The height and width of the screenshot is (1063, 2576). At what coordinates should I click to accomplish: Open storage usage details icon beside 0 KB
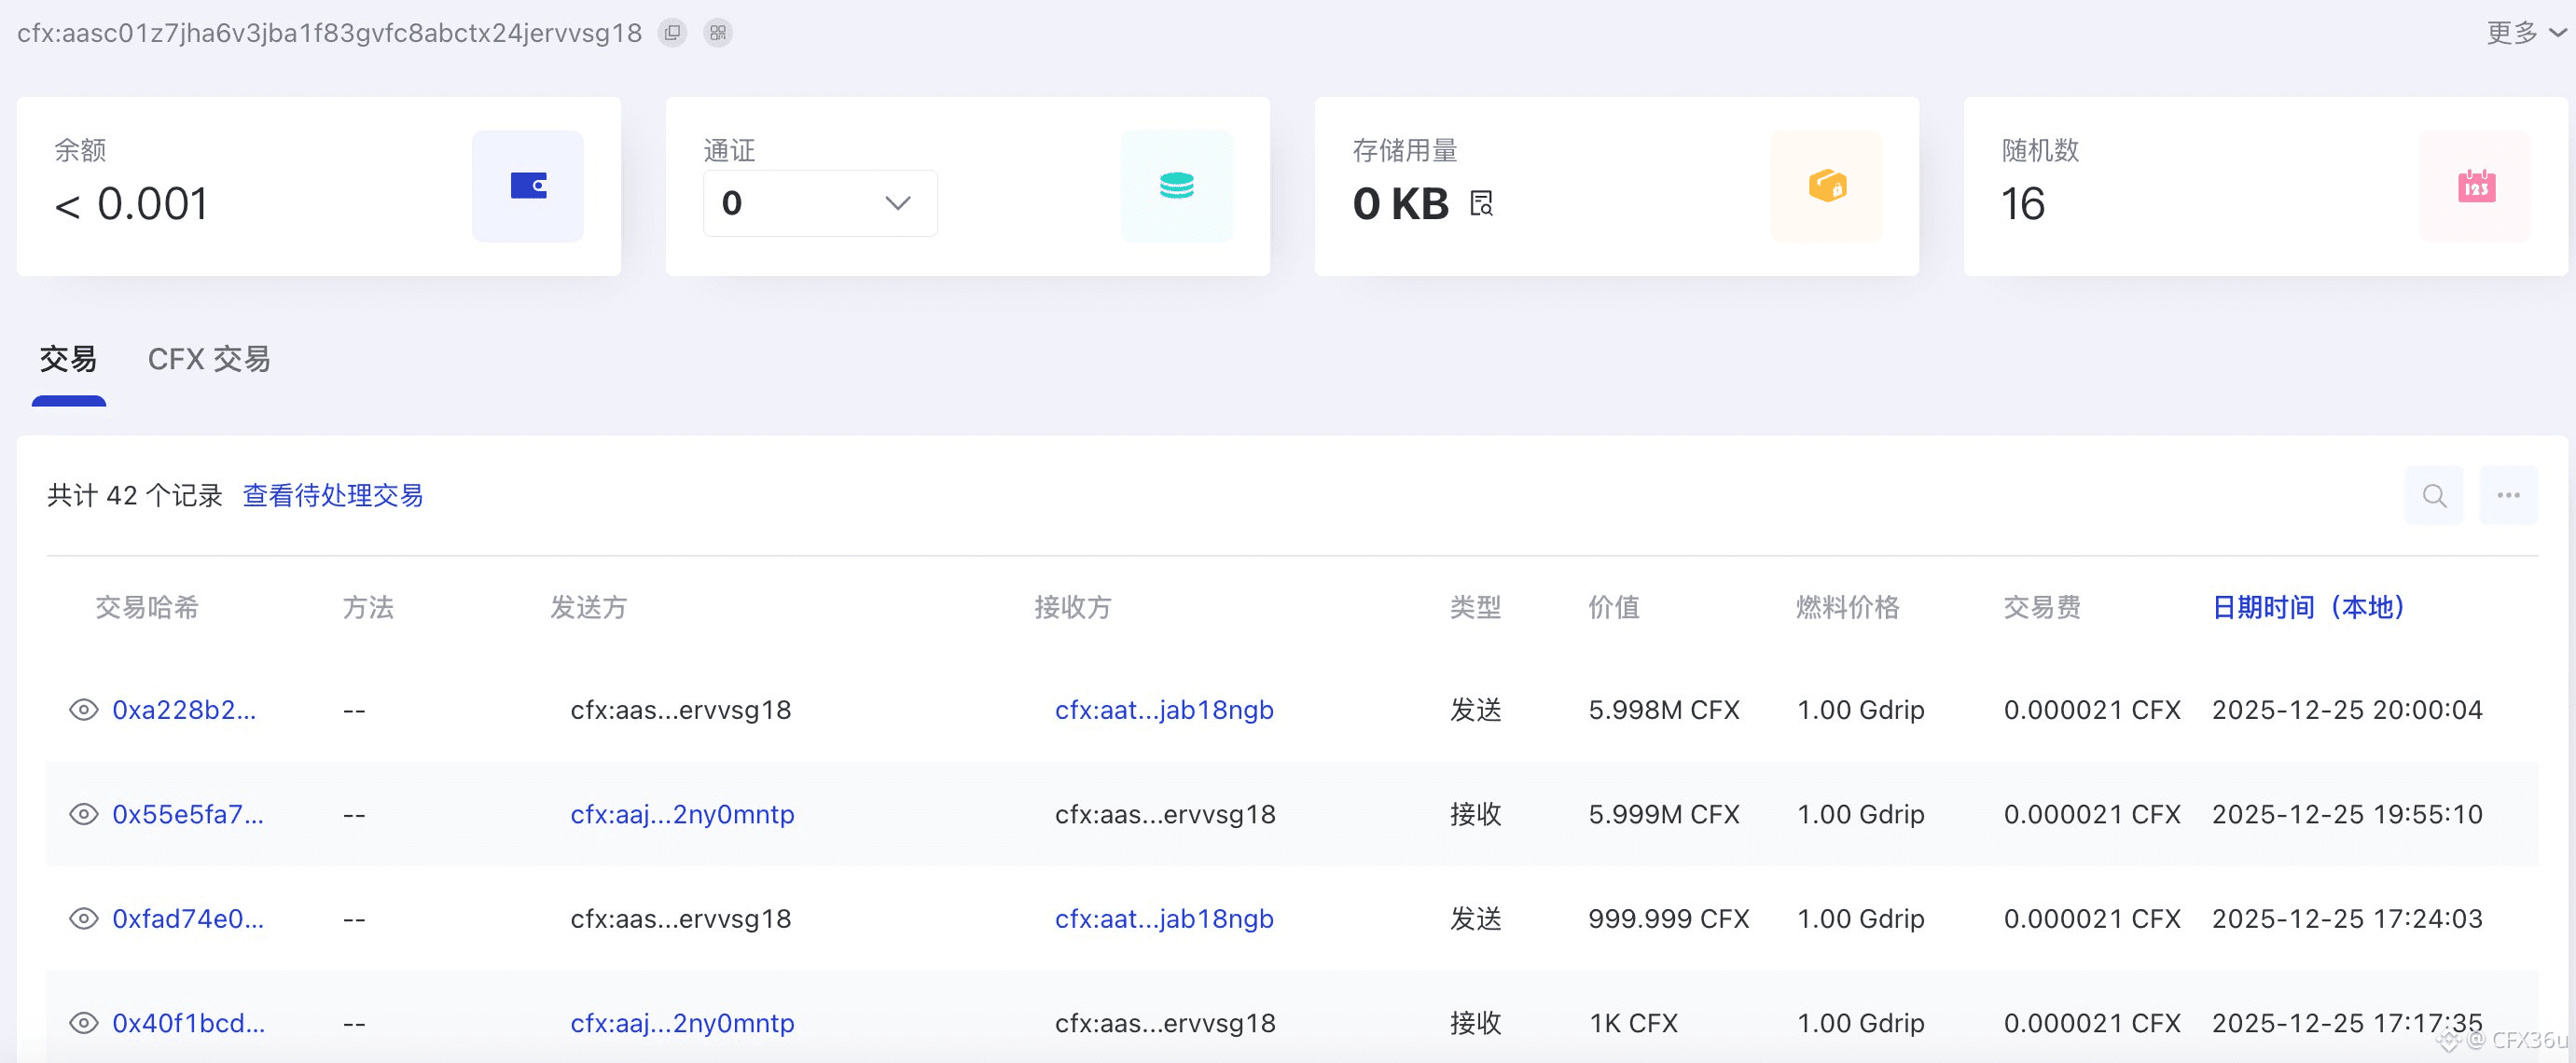point(1482,204)
